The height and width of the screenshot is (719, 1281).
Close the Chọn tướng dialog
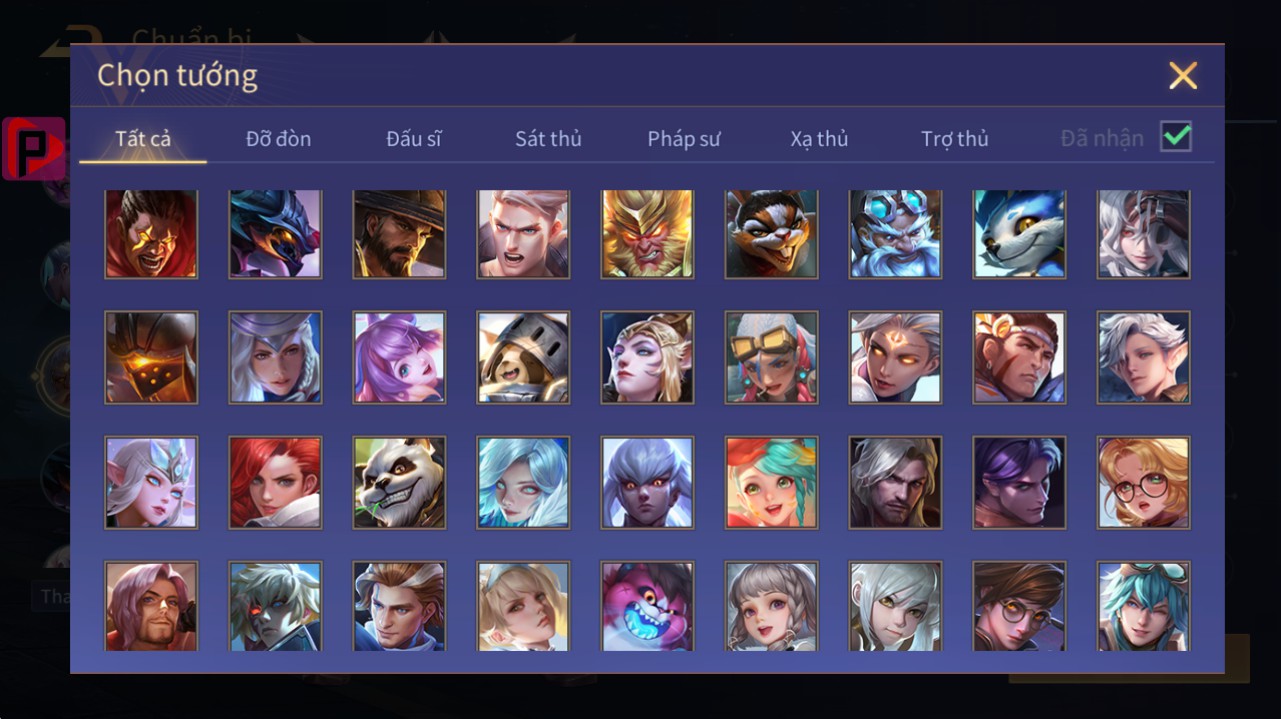(1183, 75)
